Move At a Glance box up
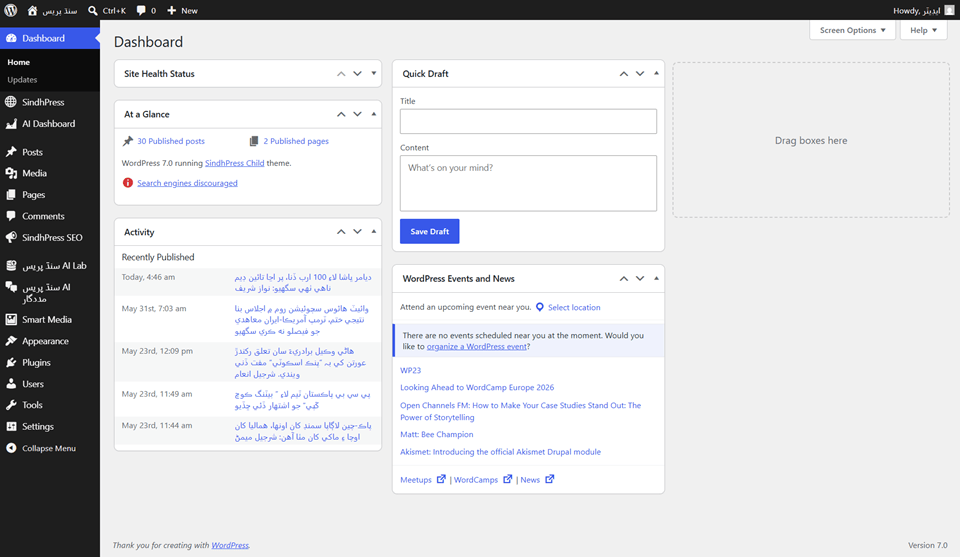The image size is (960, 557). pos(341,114)
